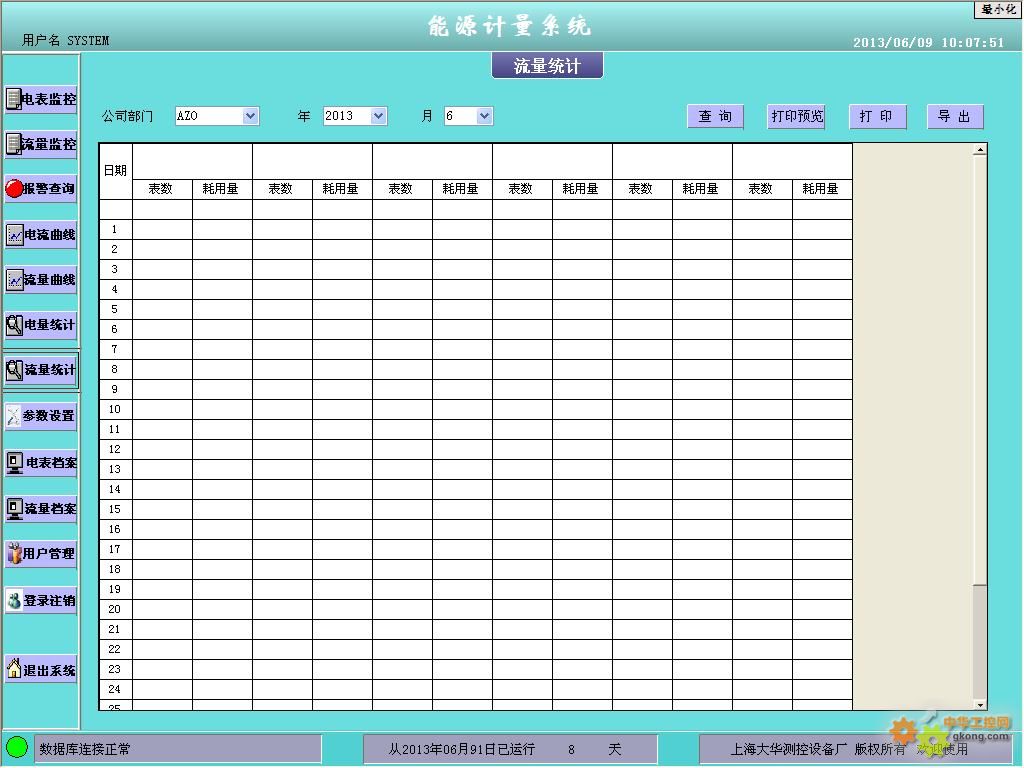Show the 电流曲线 current curve chart
This screenshot has height=768, width=1024.
[x=41, y=235]
